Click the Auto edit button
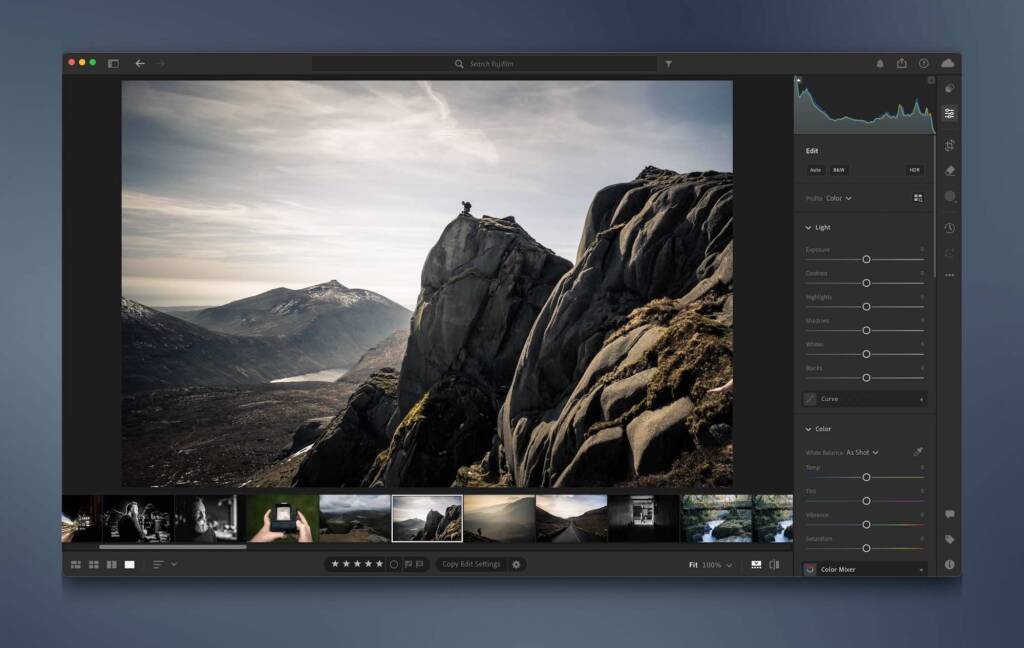The height and width of the screenshot is (648, 1024). pos(815,170)
